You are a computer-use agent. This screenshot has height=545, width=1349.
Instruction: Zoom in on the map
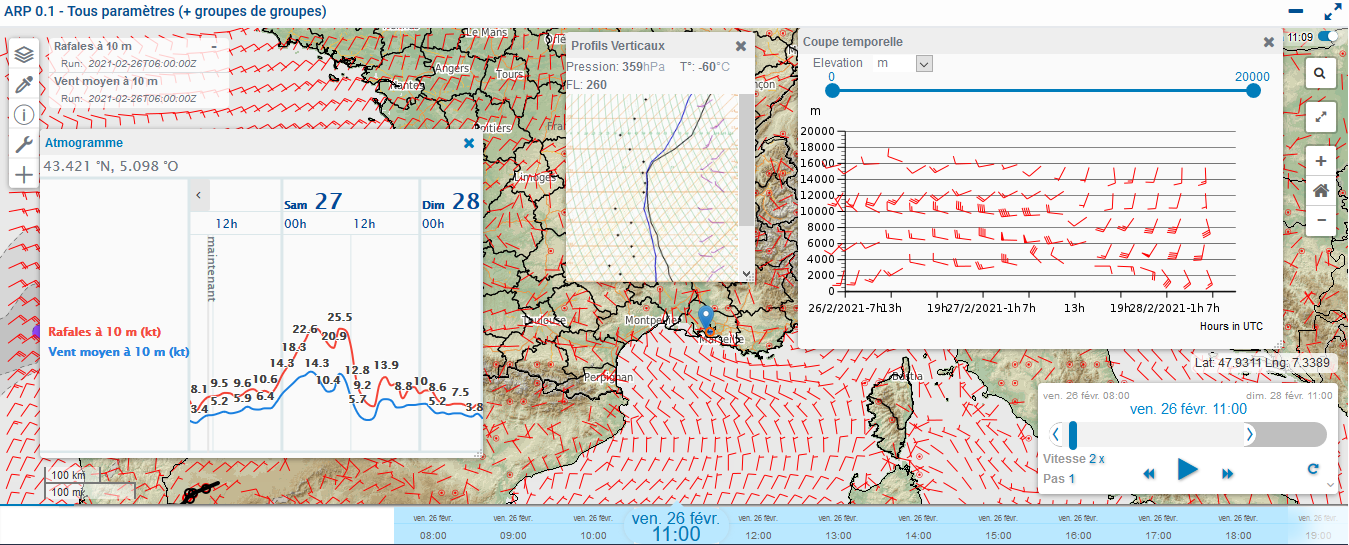pyautogui.click(x=1320, y=161)
